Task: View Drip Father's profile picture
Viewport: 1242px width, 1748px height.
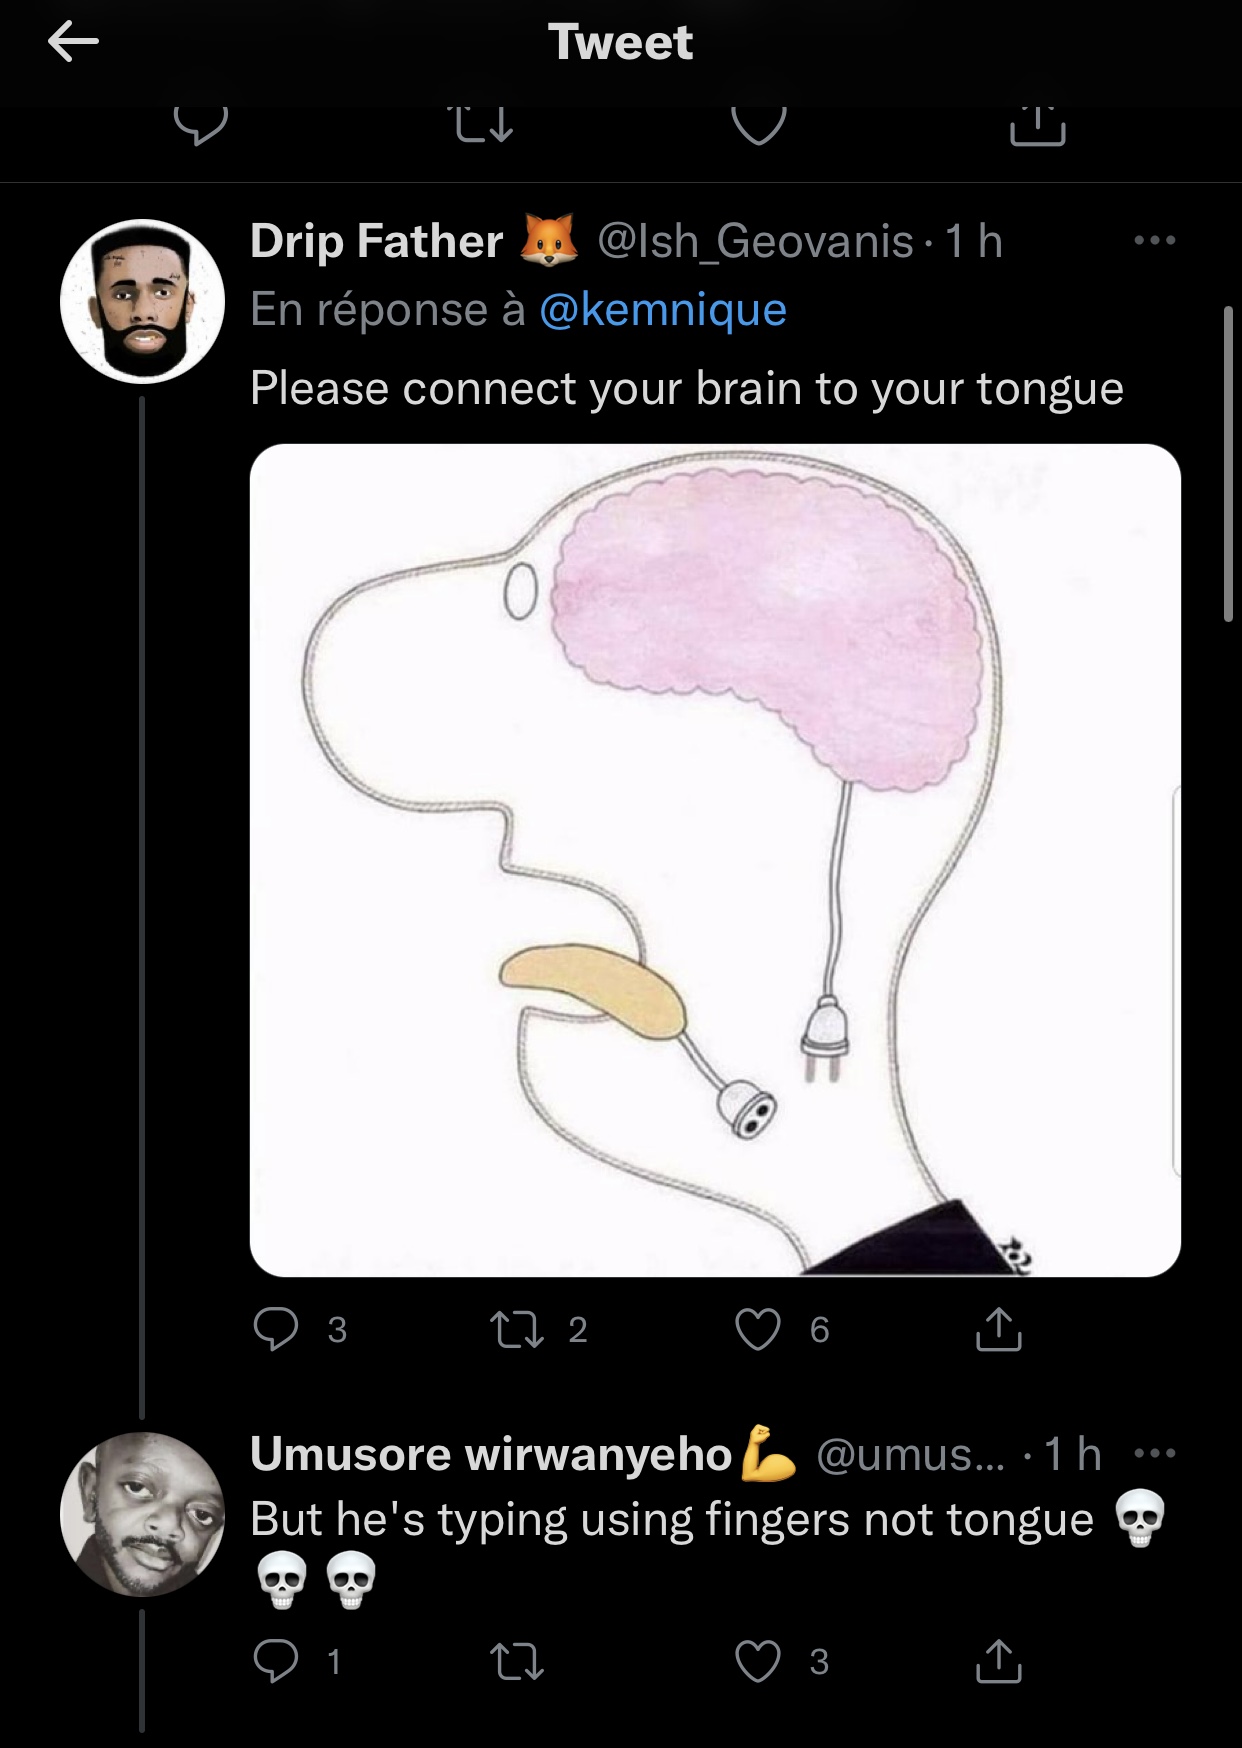Action: point(142,301)
